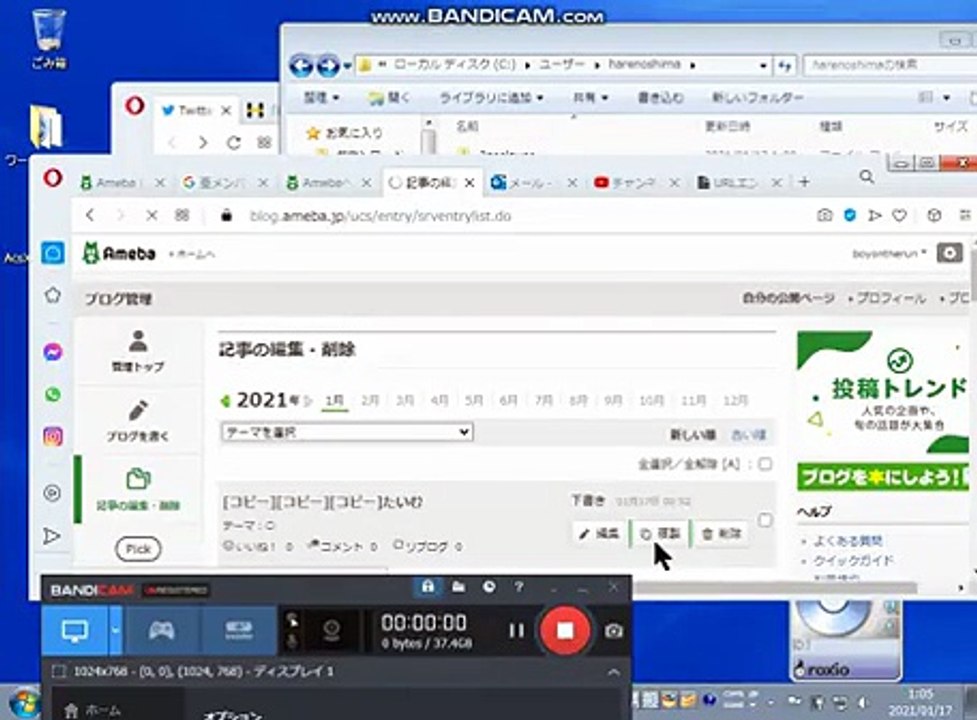Image resolution: width=977 pixels, height=720 pixels.
Task: Click the 編集 button for the entry
Action: tap(599, 533)
